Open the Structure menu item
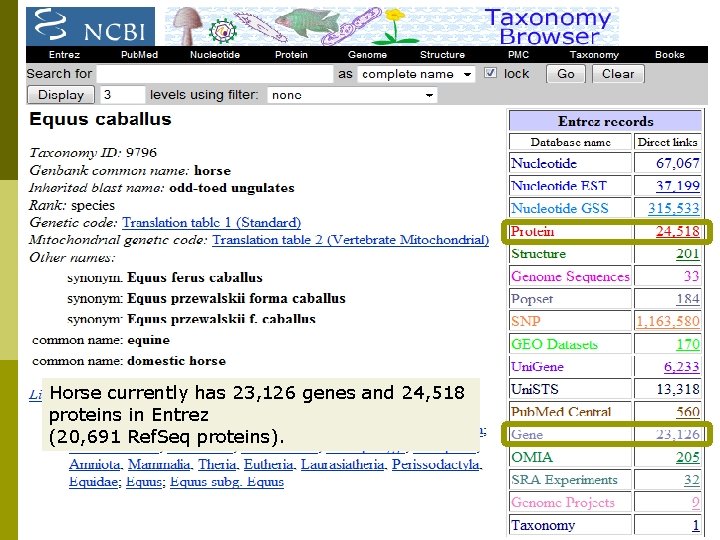The width and height of the screenshot is (720, 540). click(x=442, y=55)
